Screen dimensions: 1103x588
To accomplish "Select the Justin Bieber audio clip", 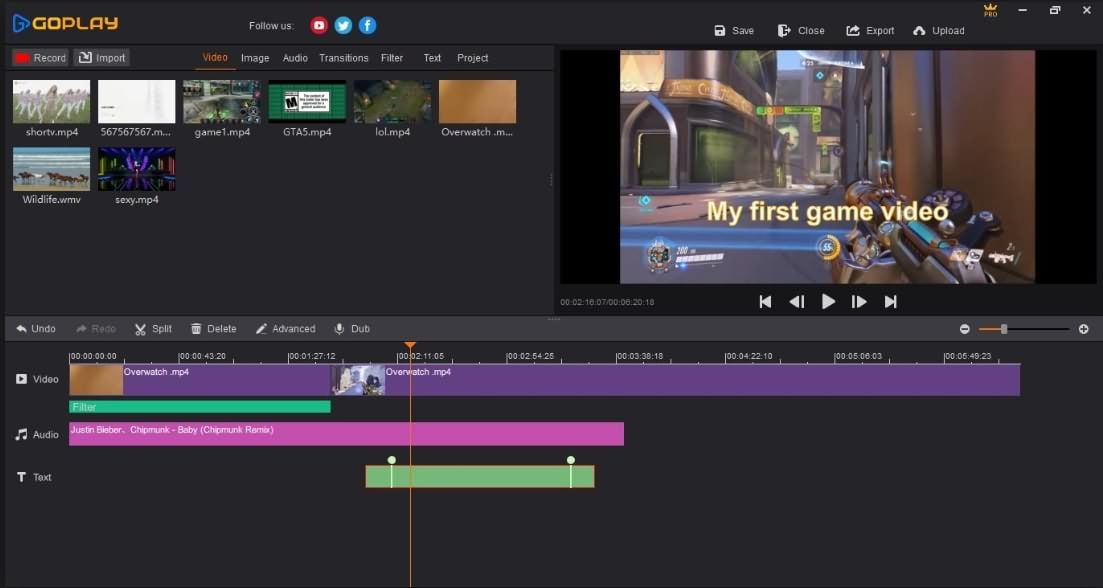I will (x=346, y=434).
